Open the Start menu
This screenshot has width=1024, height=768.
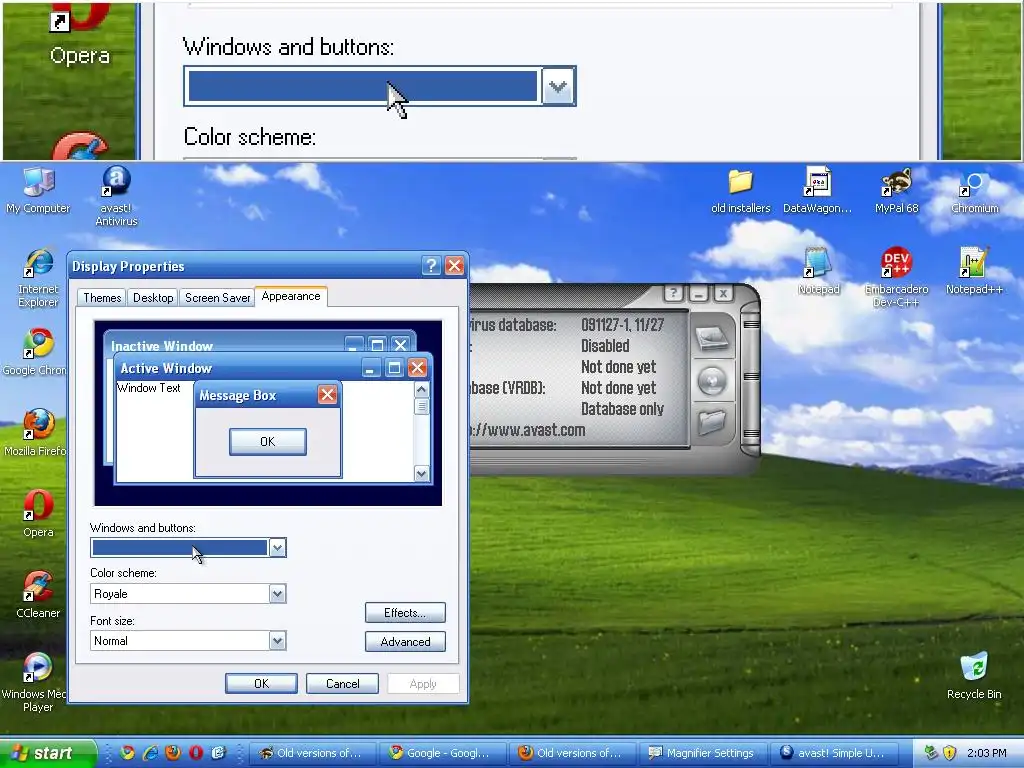point(48,753)
